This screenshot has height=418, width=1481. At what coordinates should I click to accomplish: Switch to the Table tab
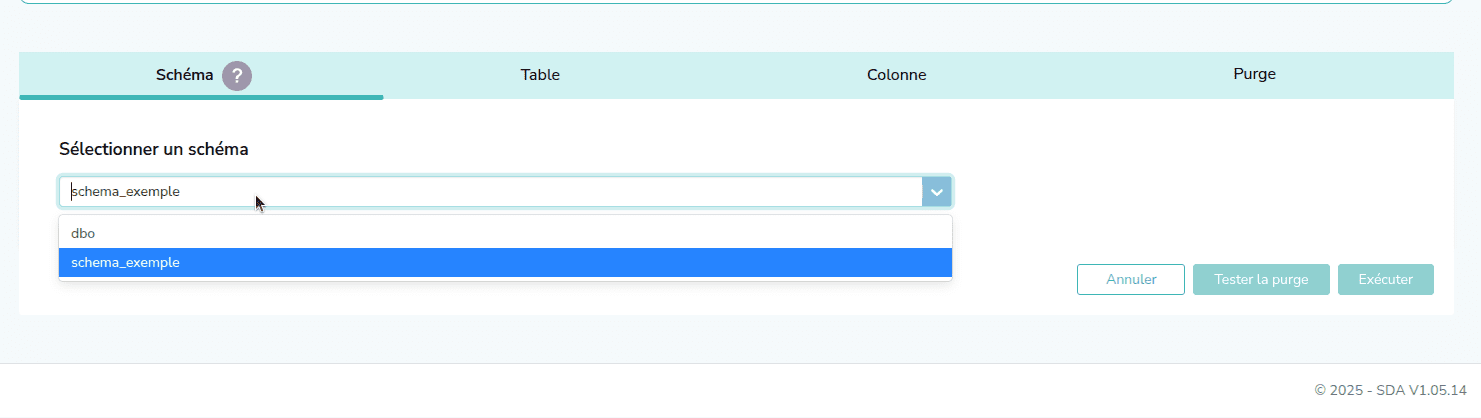pyautogui.click(x=540, y=75)
